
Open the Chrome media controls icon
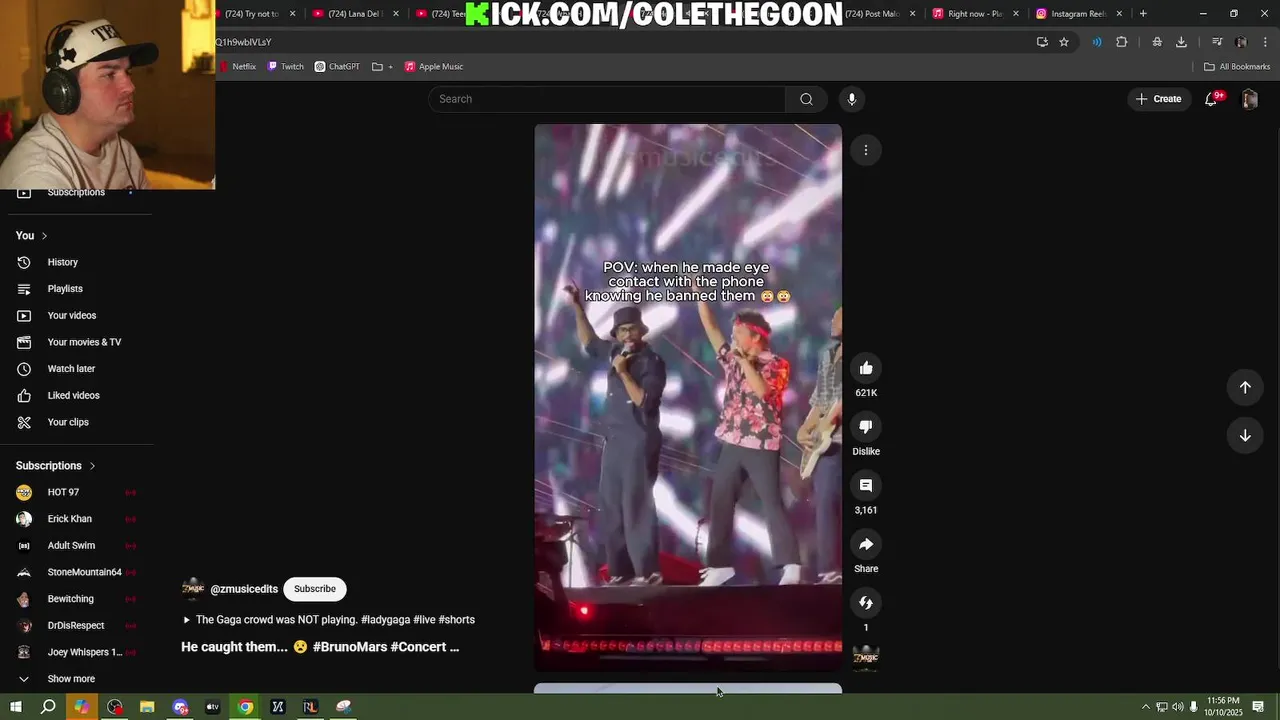tap(1217, 42)
